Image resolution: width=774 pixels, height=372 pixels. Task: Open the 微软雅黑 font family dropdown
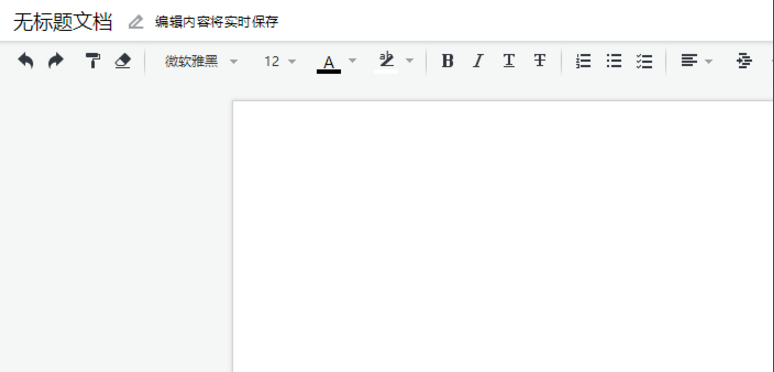(201, 61)
